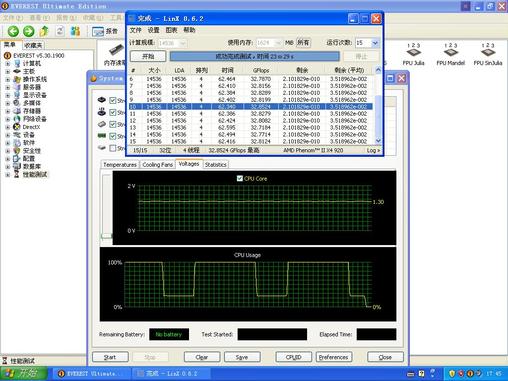This screenshot has width=508, height=381.
Task: Click the Clear button
Action: click(202, 357)
